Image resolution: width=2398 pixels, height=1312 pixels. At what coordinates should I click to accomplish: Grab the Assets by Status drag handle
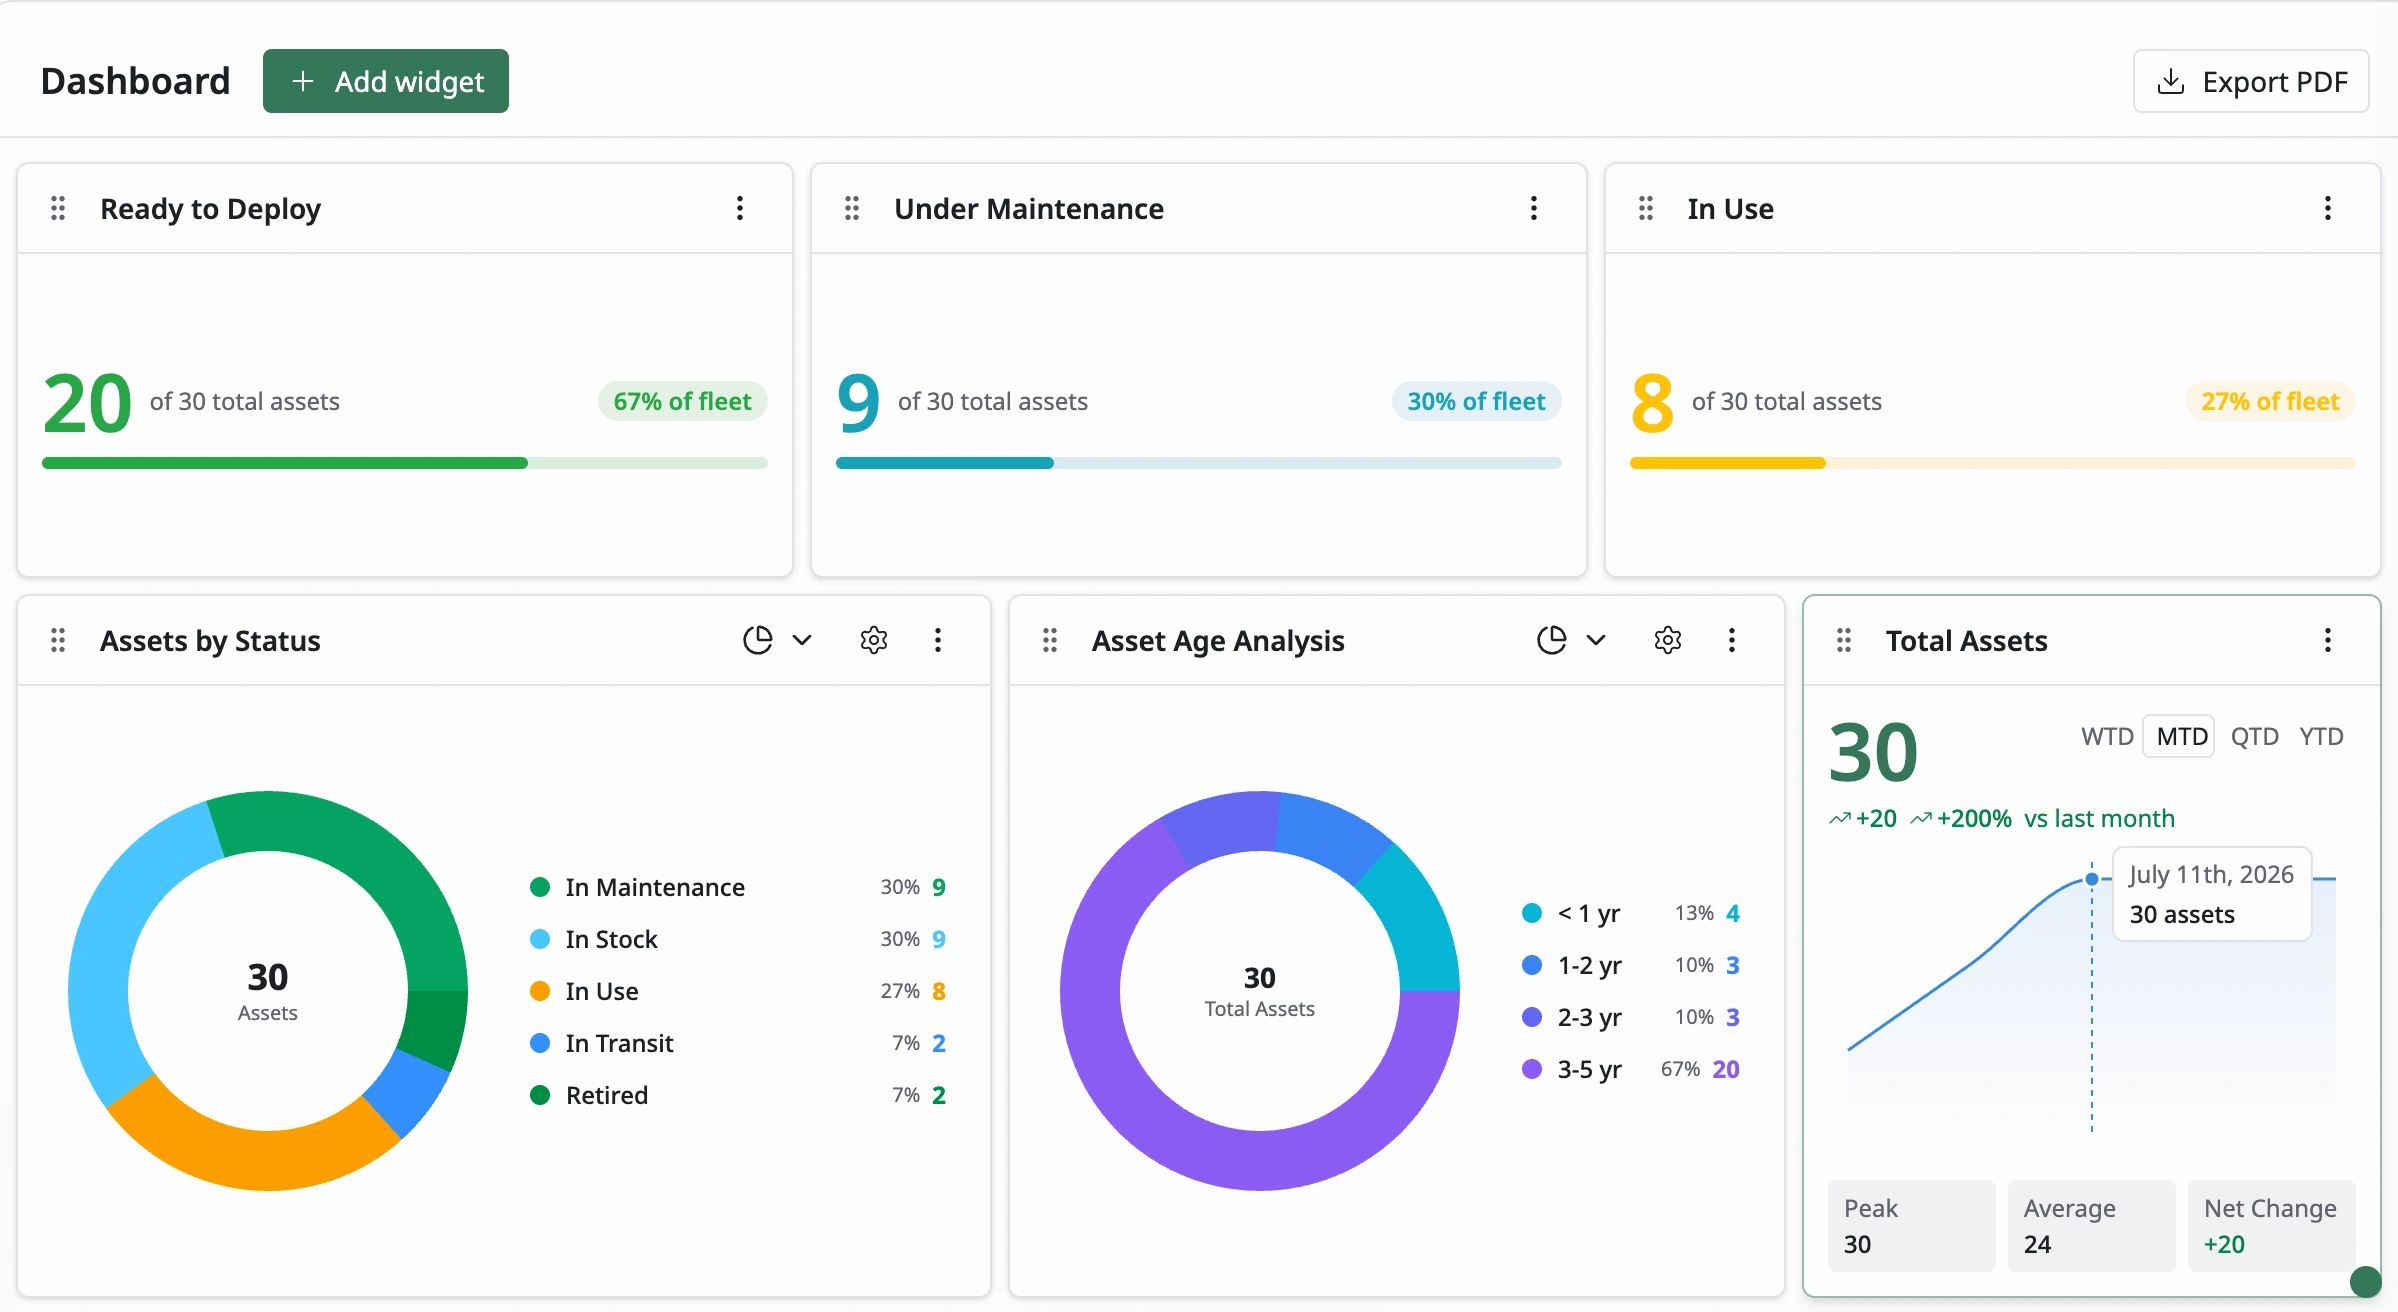[x=58, y=640]
